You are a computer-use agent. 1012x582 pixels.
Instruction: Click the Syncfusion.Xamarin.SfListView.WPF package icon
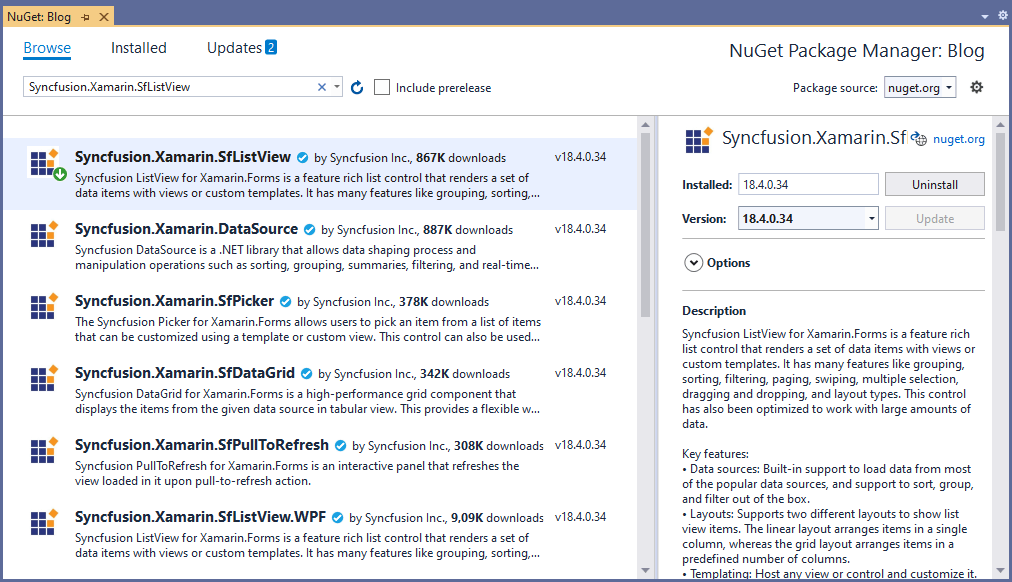44,523
